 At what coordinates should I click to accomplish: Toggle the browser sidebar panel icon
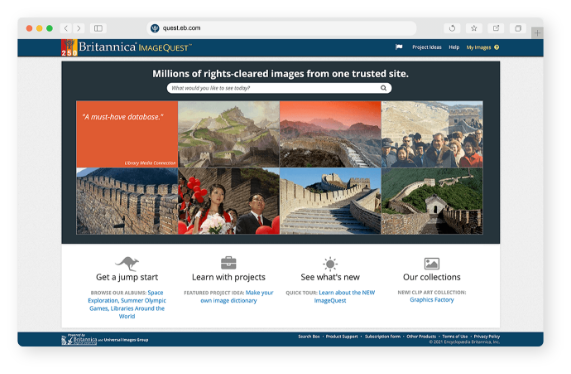click(x=98, y=28)
